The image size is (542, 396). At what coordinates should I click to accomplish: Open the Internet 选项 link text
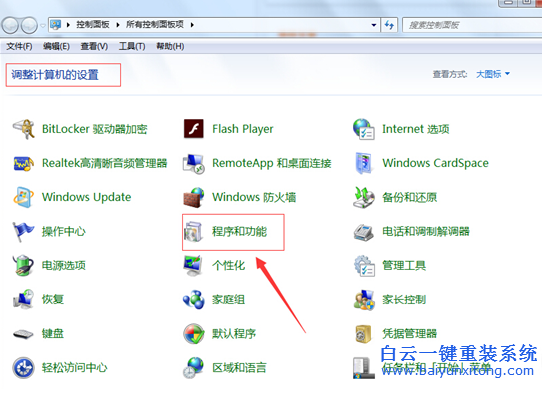415,129
